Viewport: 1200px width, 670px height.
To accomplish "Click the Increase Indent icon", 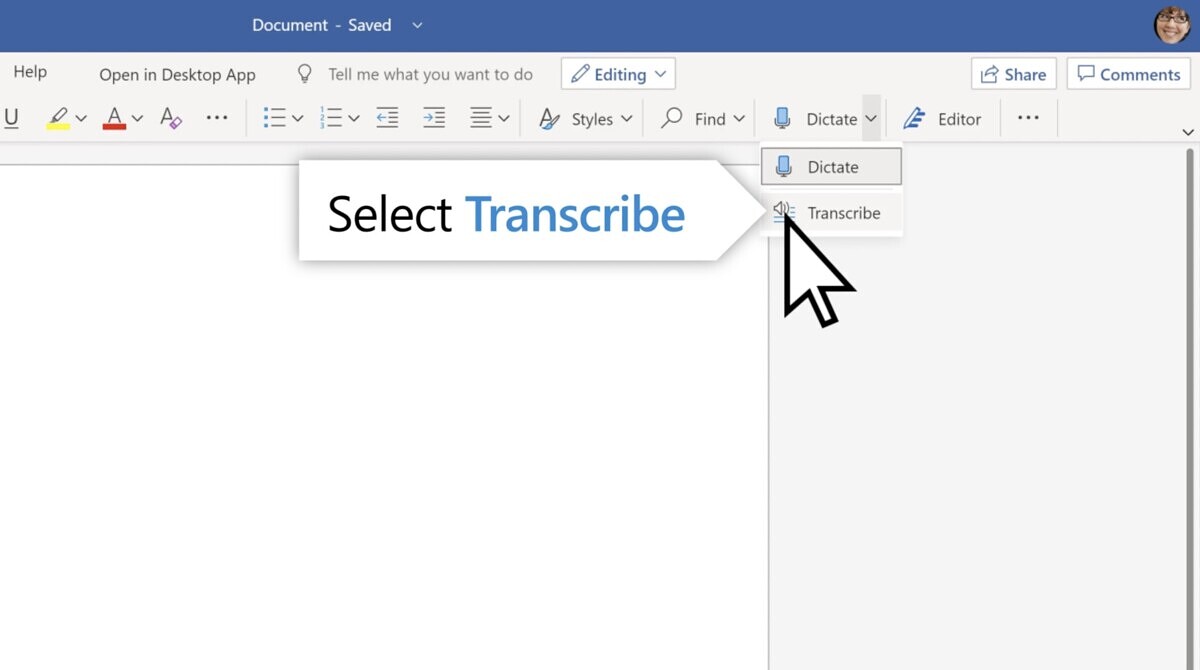I will pos(434,119).
